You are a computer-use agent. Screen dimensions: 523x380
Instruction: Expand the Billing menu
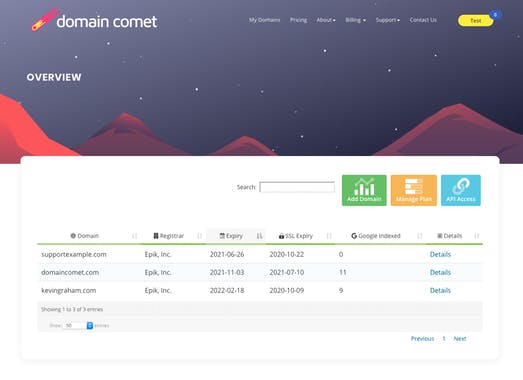click(355, 20)
